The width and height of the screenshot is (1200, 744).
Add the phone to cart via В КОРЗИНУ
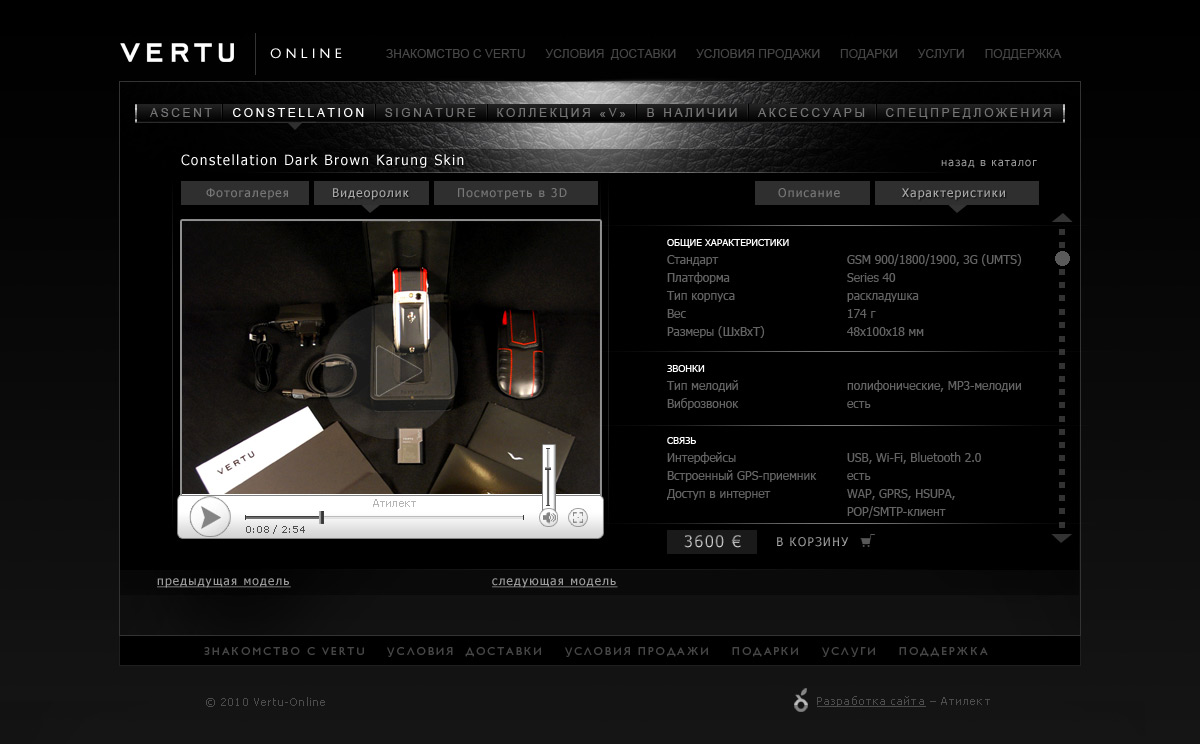click(812, 542)
